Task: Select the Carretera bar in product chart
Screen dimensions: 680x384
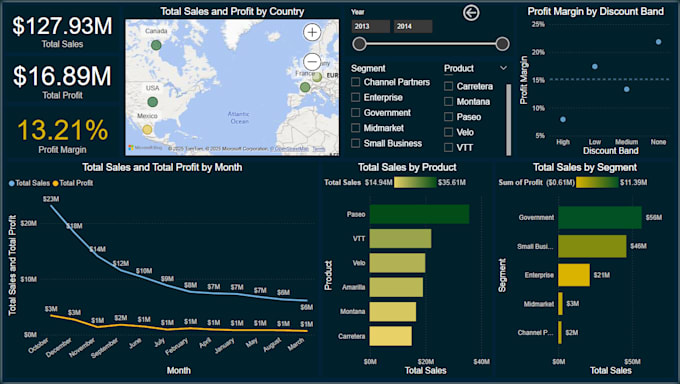Action: [x=391, y=336]
